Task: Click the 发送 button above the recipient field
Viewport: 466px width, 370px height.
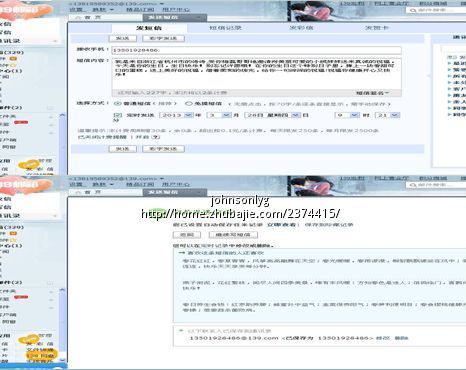Action: [123, 39]
